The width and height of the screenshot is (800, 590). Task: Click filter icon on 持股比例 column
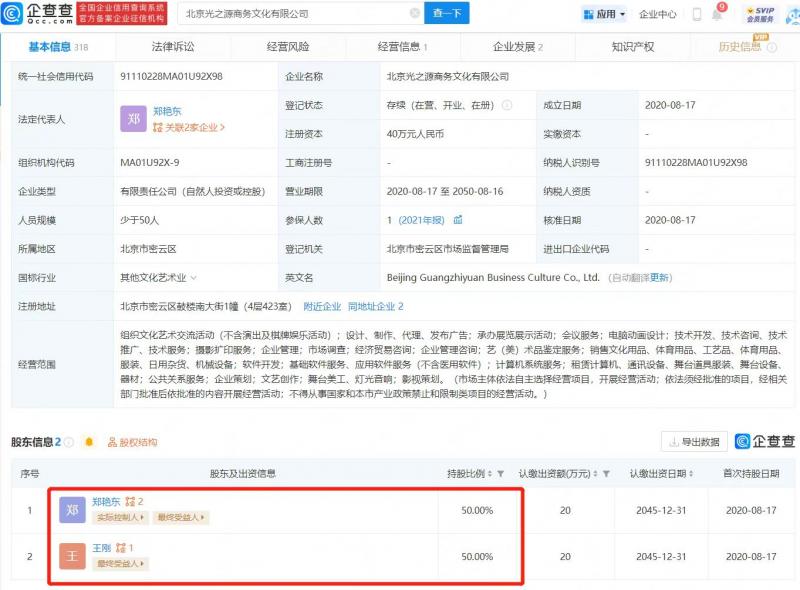[x=501, y=474]
